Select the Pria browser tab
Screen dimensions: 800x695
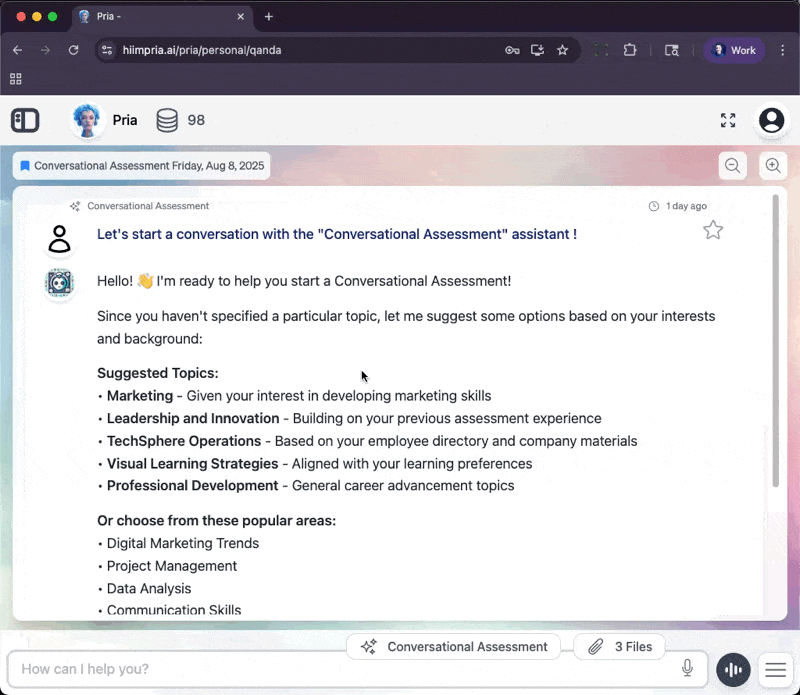coord(162,17)
